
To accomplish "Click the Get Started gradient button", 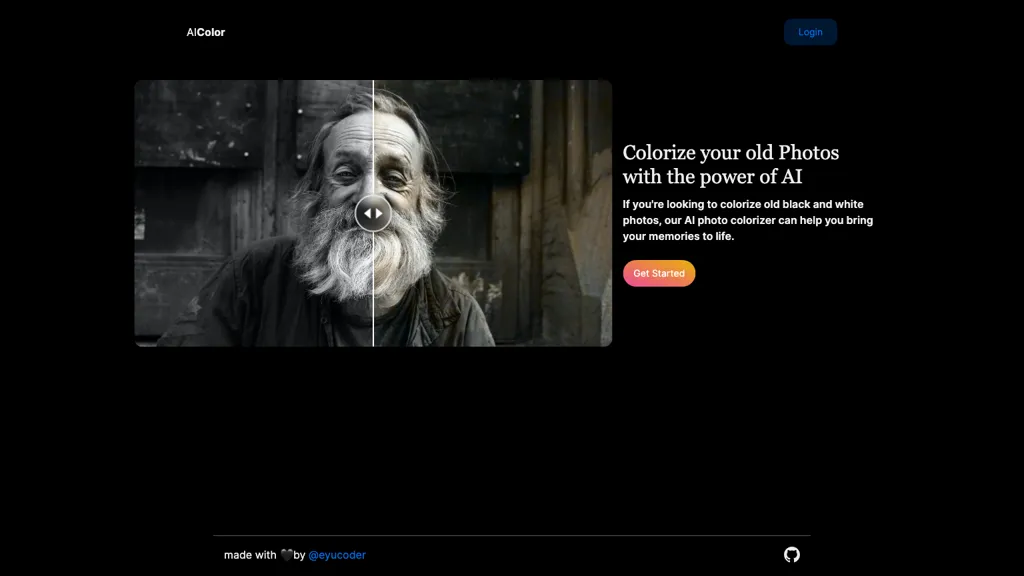I will click(659, 273).
